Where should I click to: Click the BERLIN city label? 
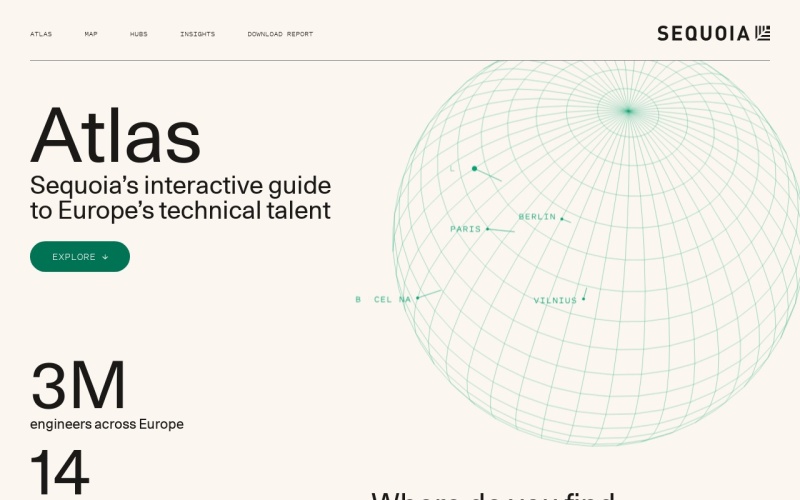click(x=537, y=217)
